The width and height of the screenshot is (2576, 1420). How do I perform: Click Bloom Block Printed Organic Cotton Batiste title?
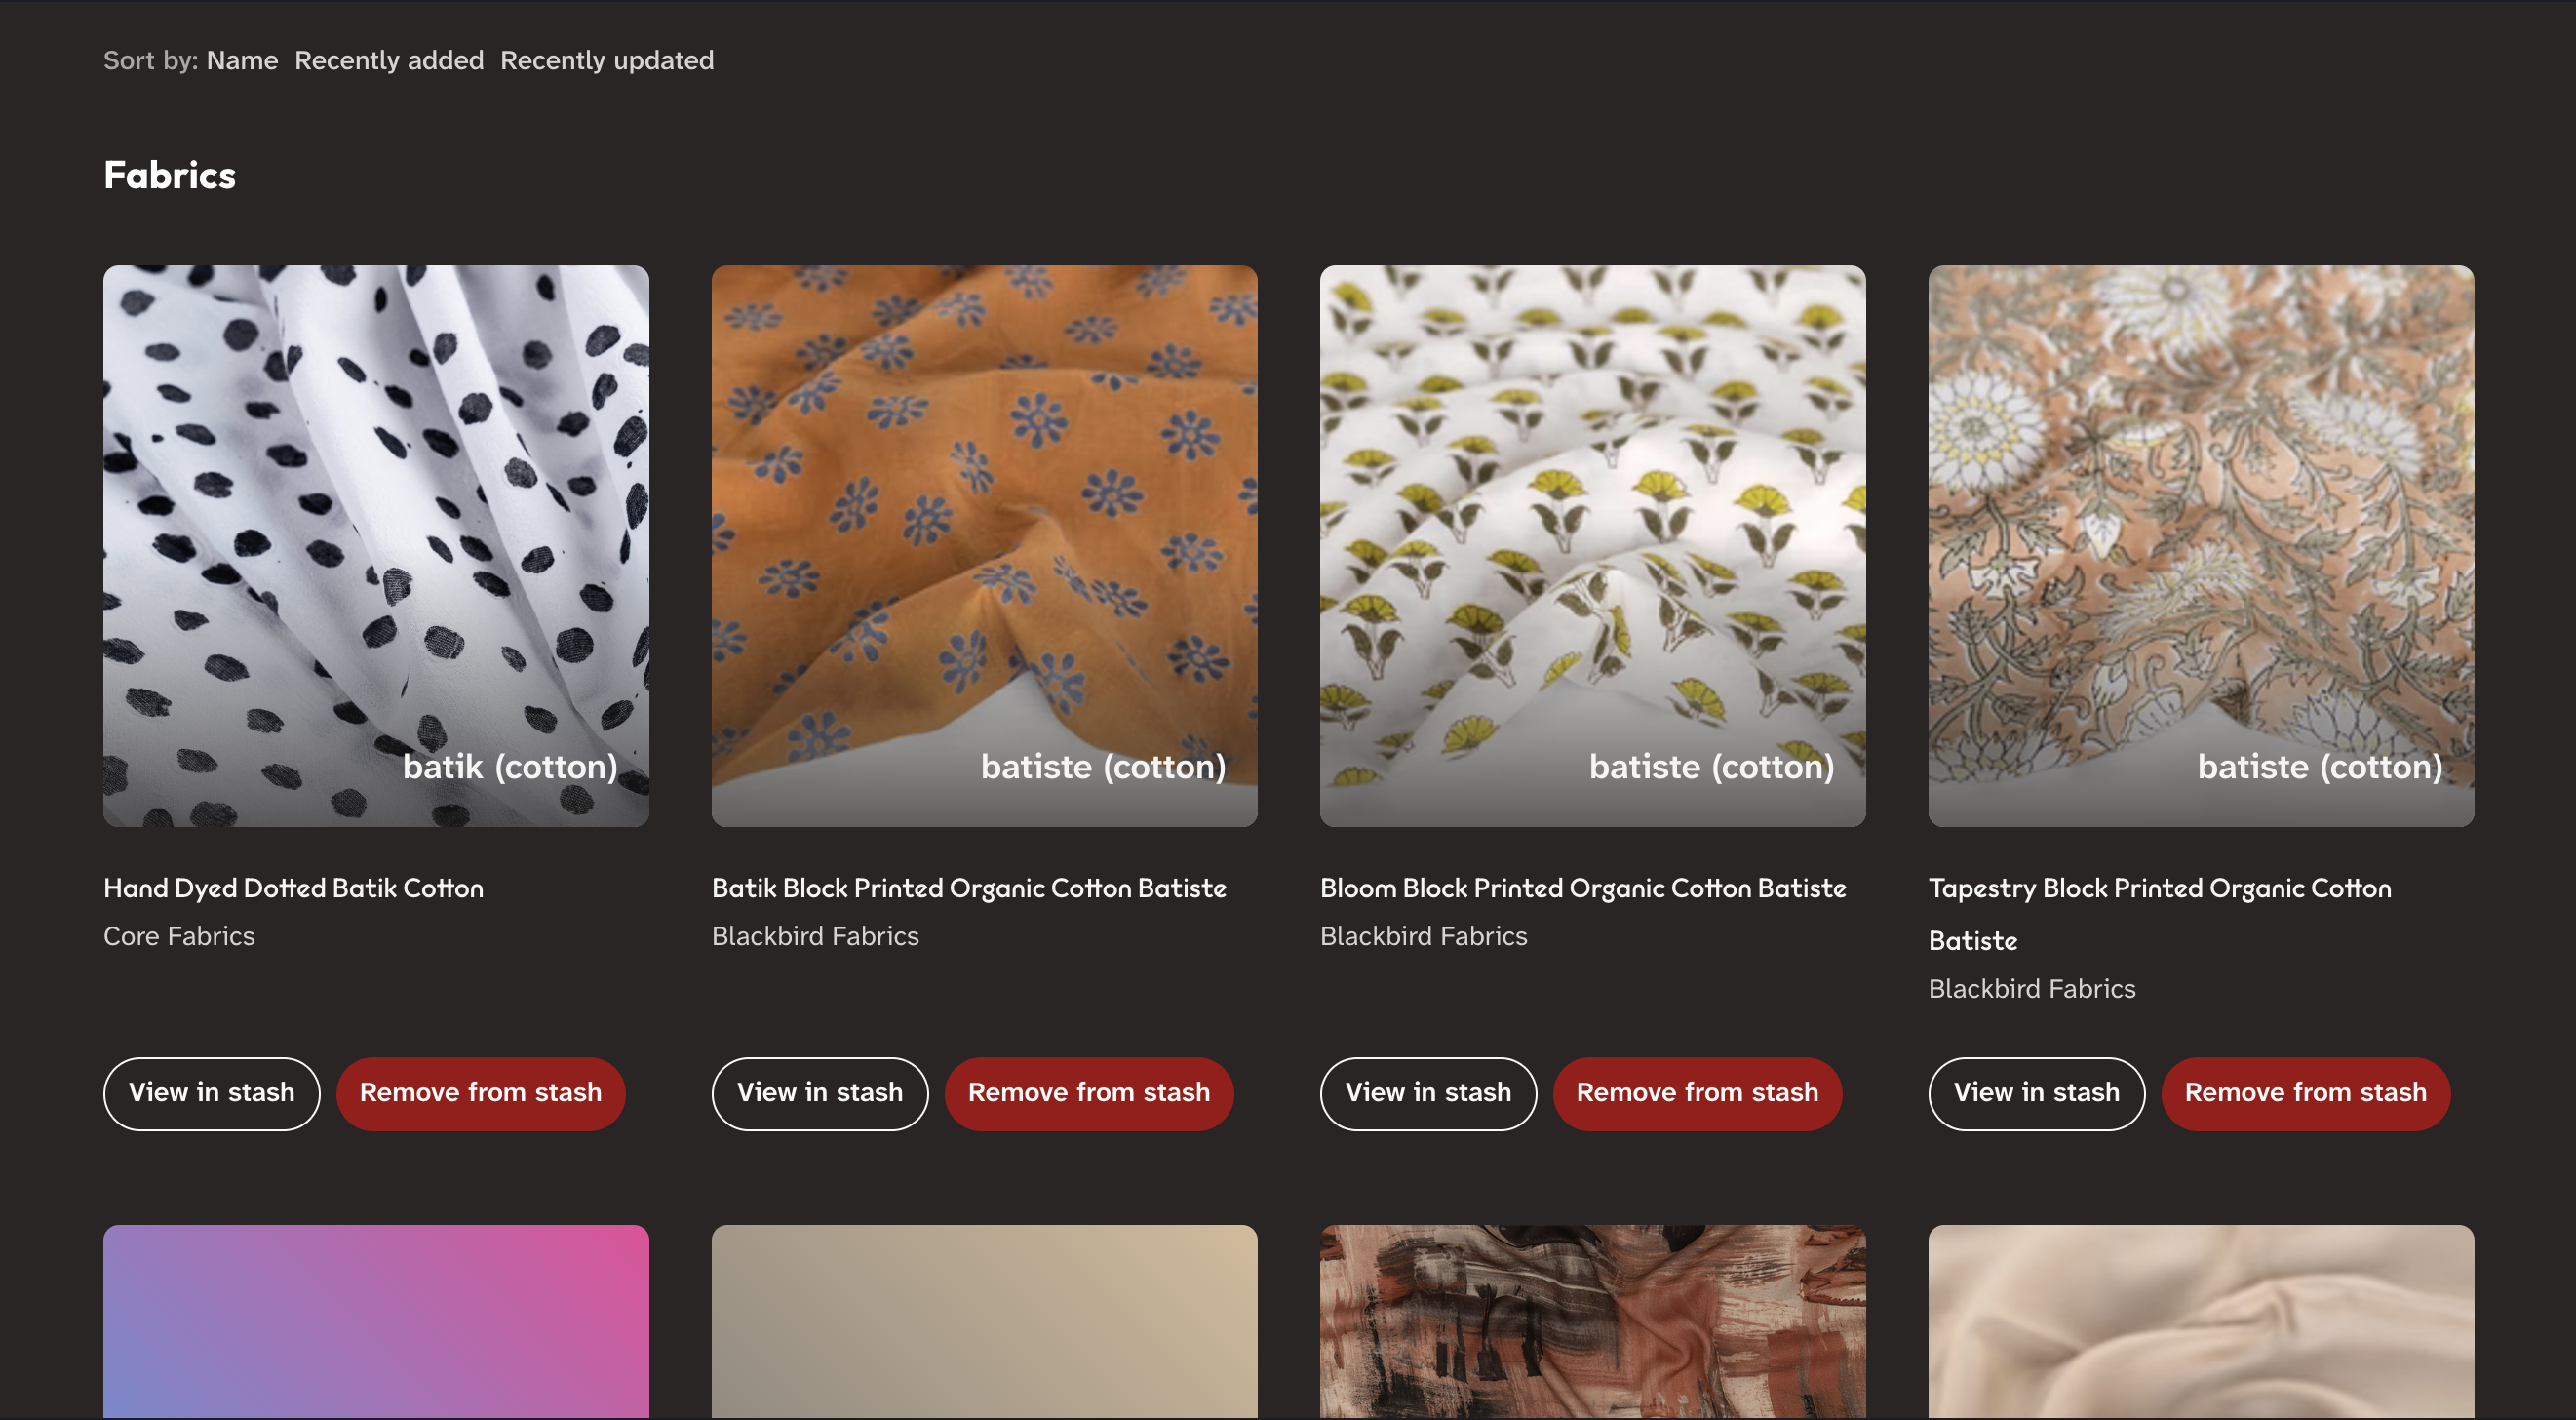tap(1582, 888)
